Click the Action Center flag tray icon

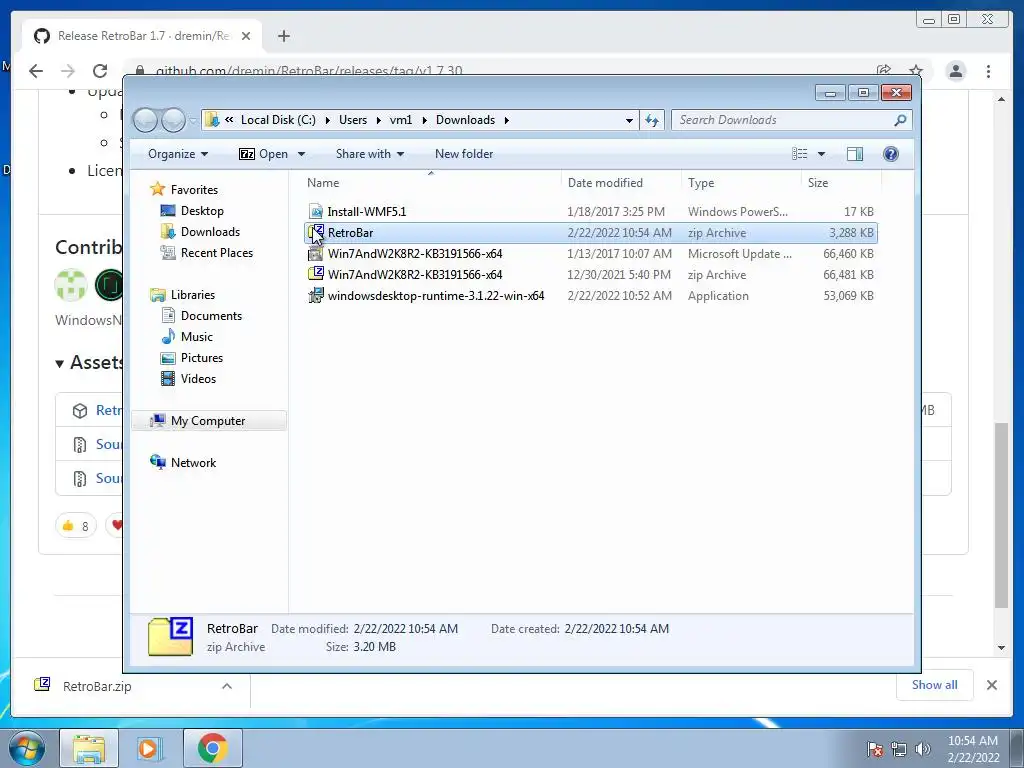coord(874,749)
